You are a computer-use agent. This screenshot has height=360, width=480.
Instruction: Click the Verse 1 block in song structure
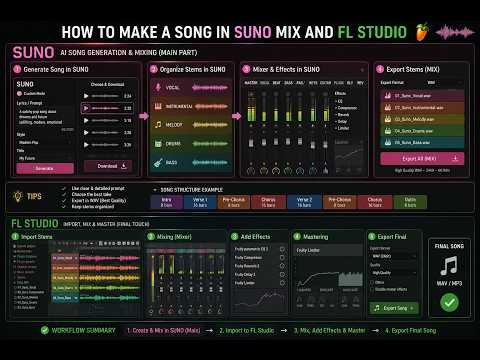click(200, 202)
